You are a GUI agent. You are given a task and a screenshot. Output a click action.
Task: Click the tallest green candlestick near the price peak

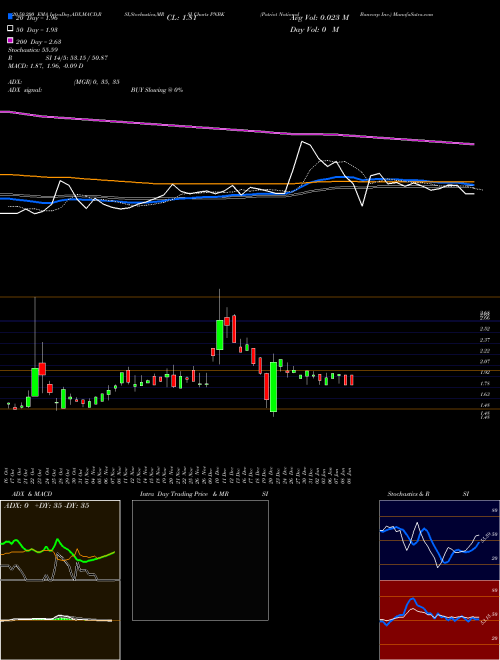219,335
